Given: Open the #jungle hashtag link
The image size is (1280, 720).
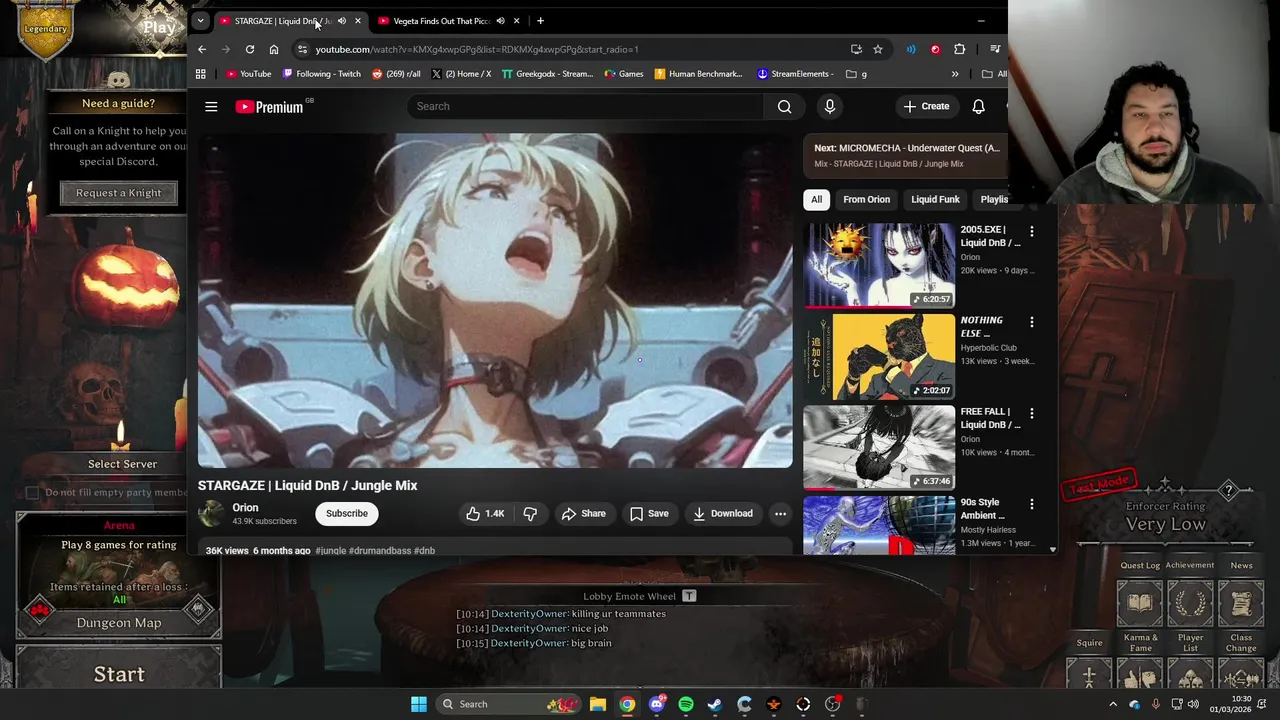Looking at the screenshot, I should (330, 551).
